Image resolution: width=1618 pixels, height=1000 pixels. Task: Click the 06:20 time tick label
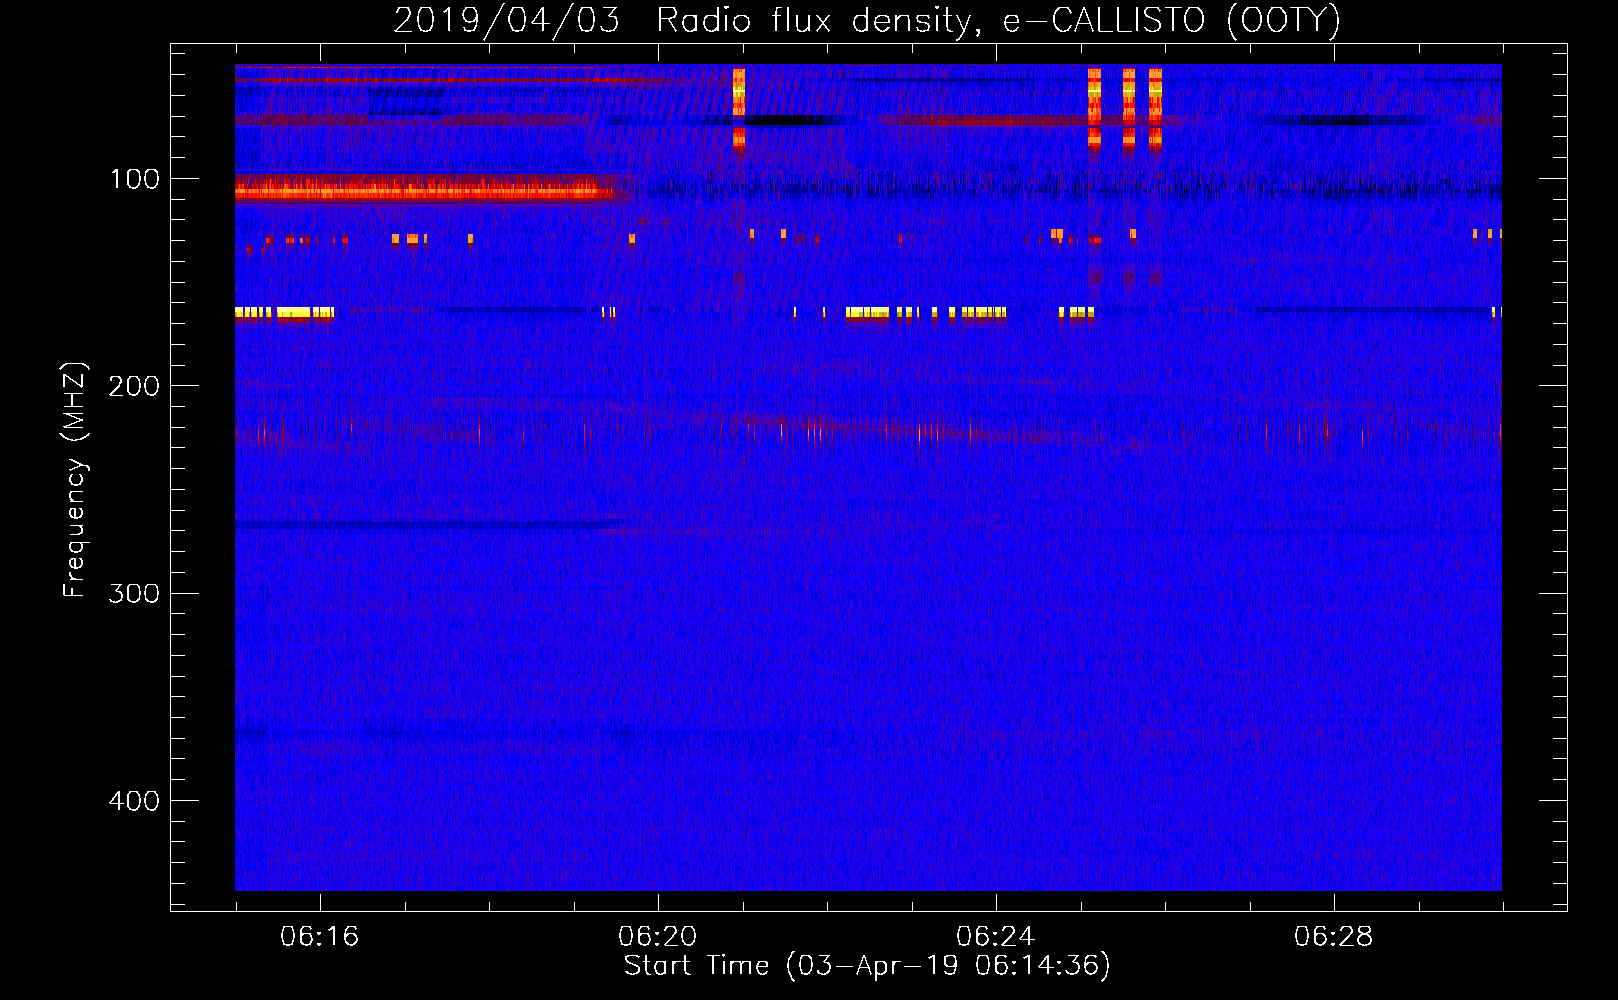pyautogui.click(x=657, y=937)
